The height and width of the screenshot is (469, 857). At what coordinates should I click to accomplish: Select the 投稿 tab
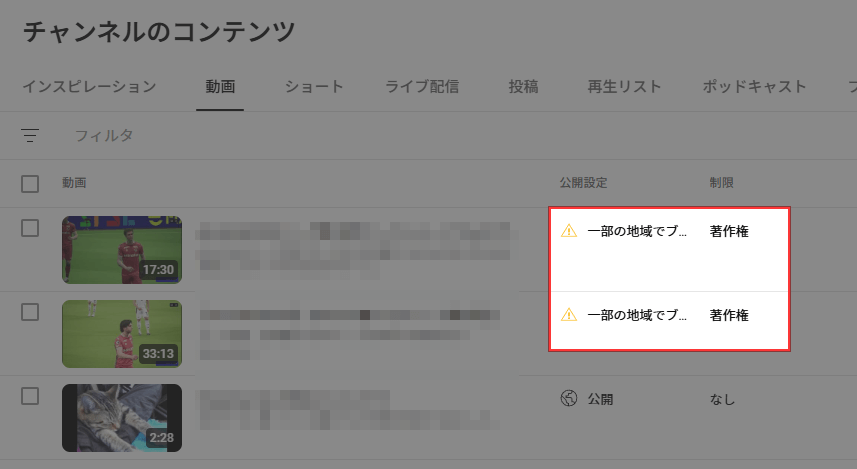point(524,86)
